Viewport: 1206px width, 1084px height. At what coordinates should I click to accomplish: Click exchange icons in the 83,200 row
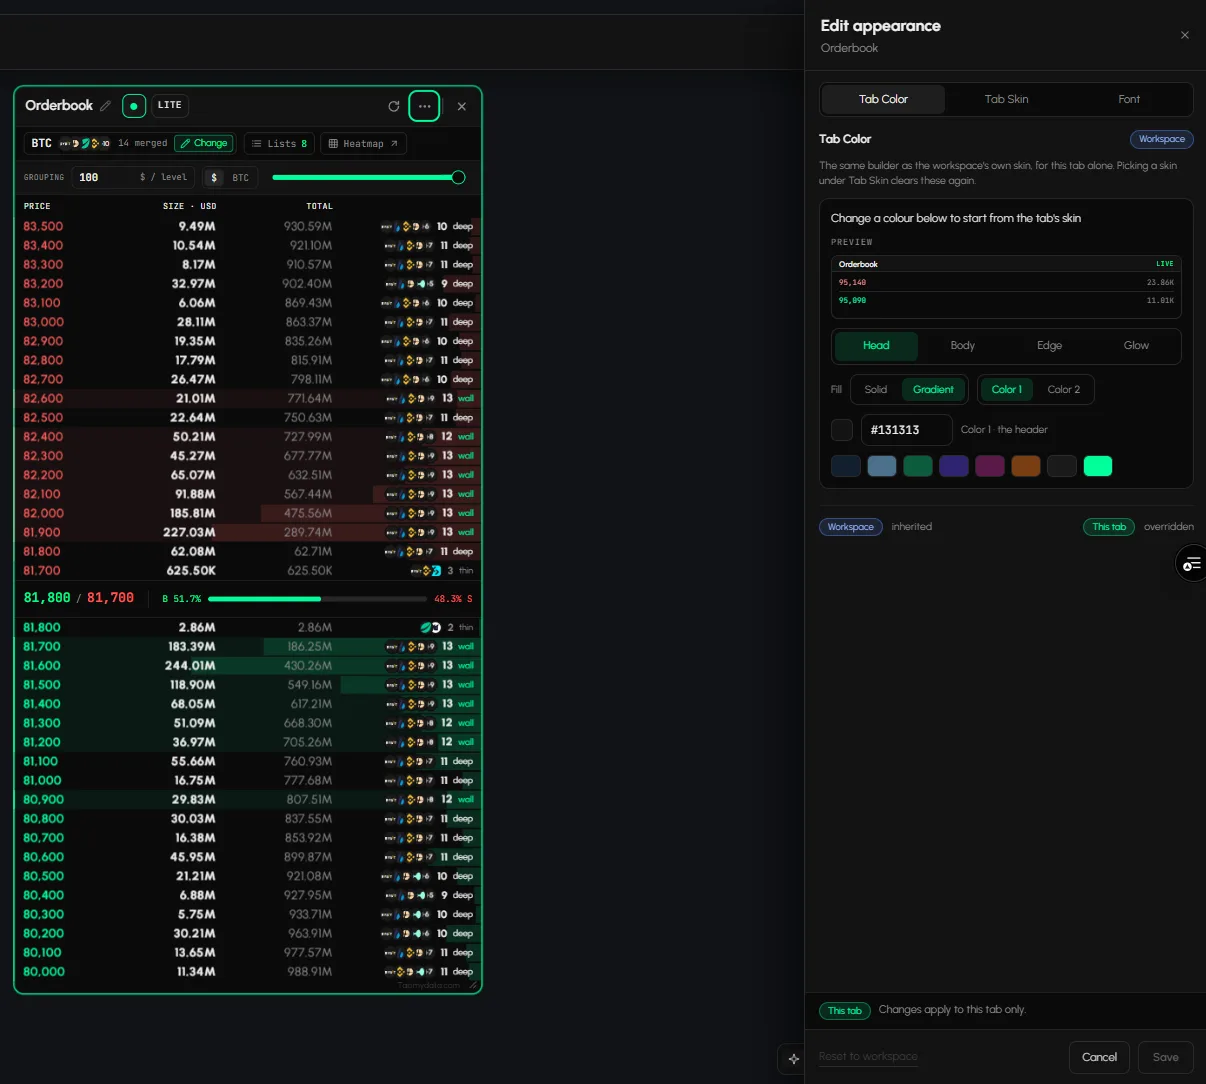point(411,284)
